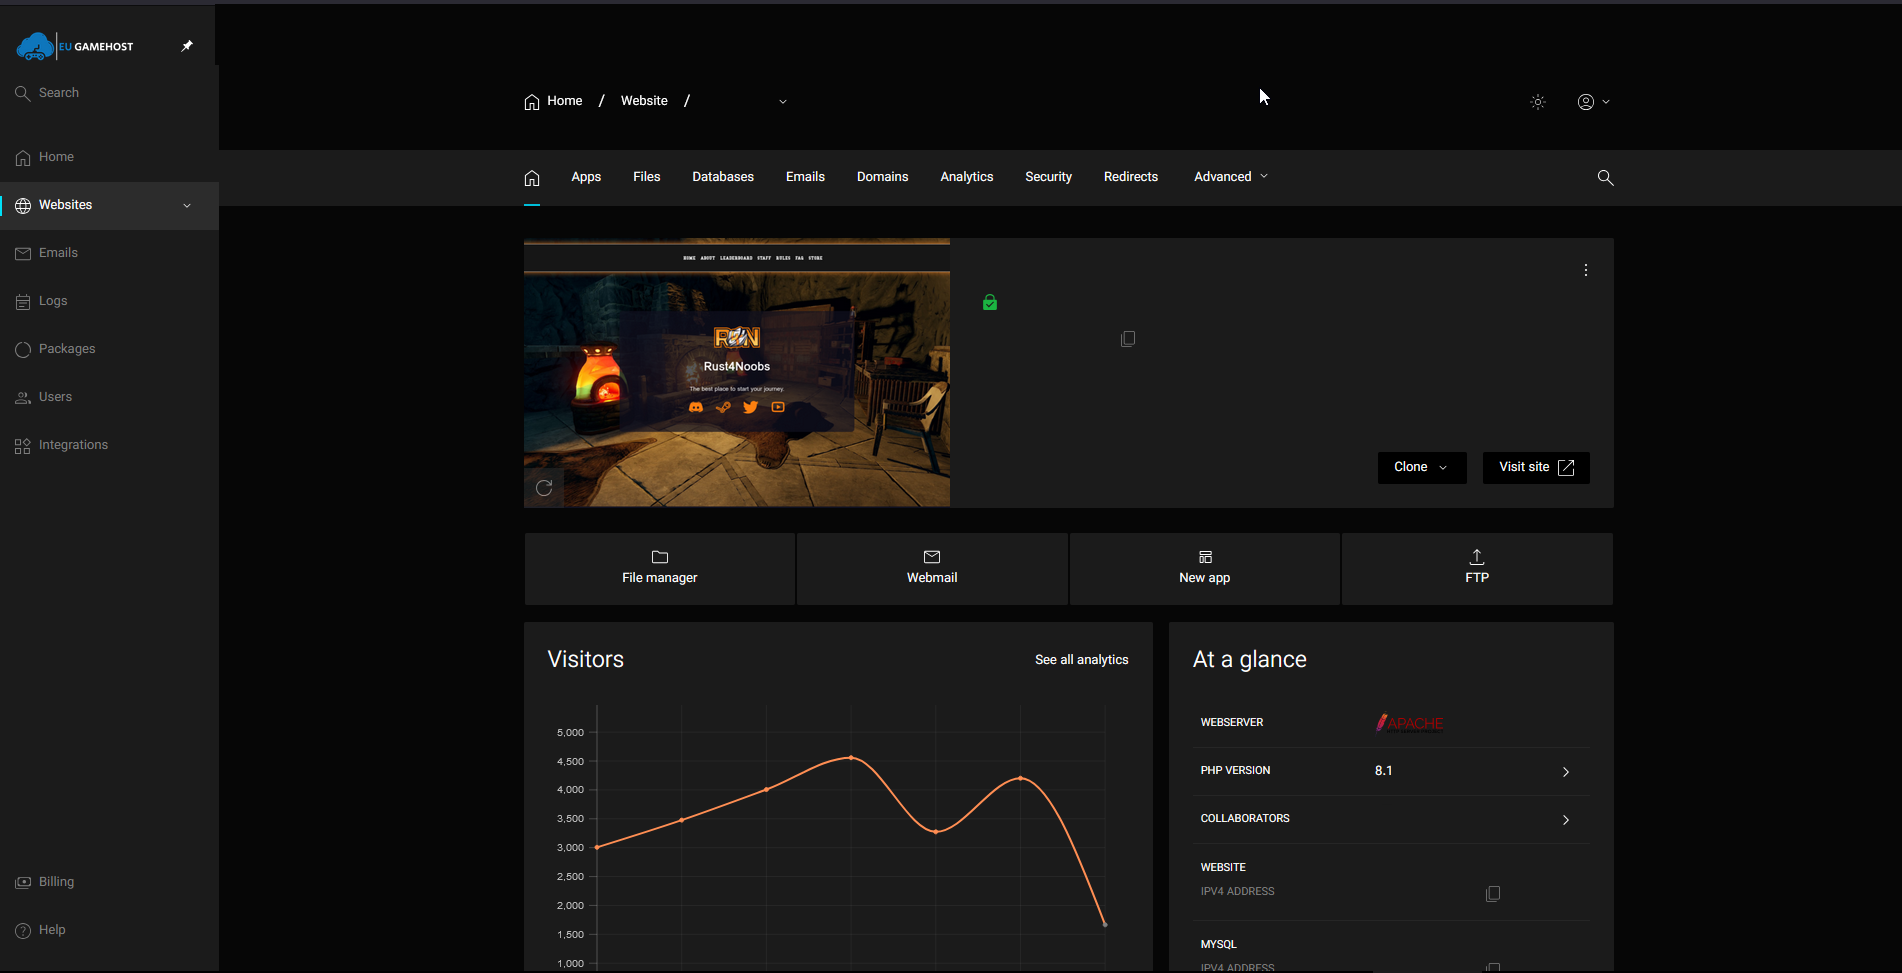Open the three-dot website options menu
Screen dimensions: 1902x973
click(1586, 271)
